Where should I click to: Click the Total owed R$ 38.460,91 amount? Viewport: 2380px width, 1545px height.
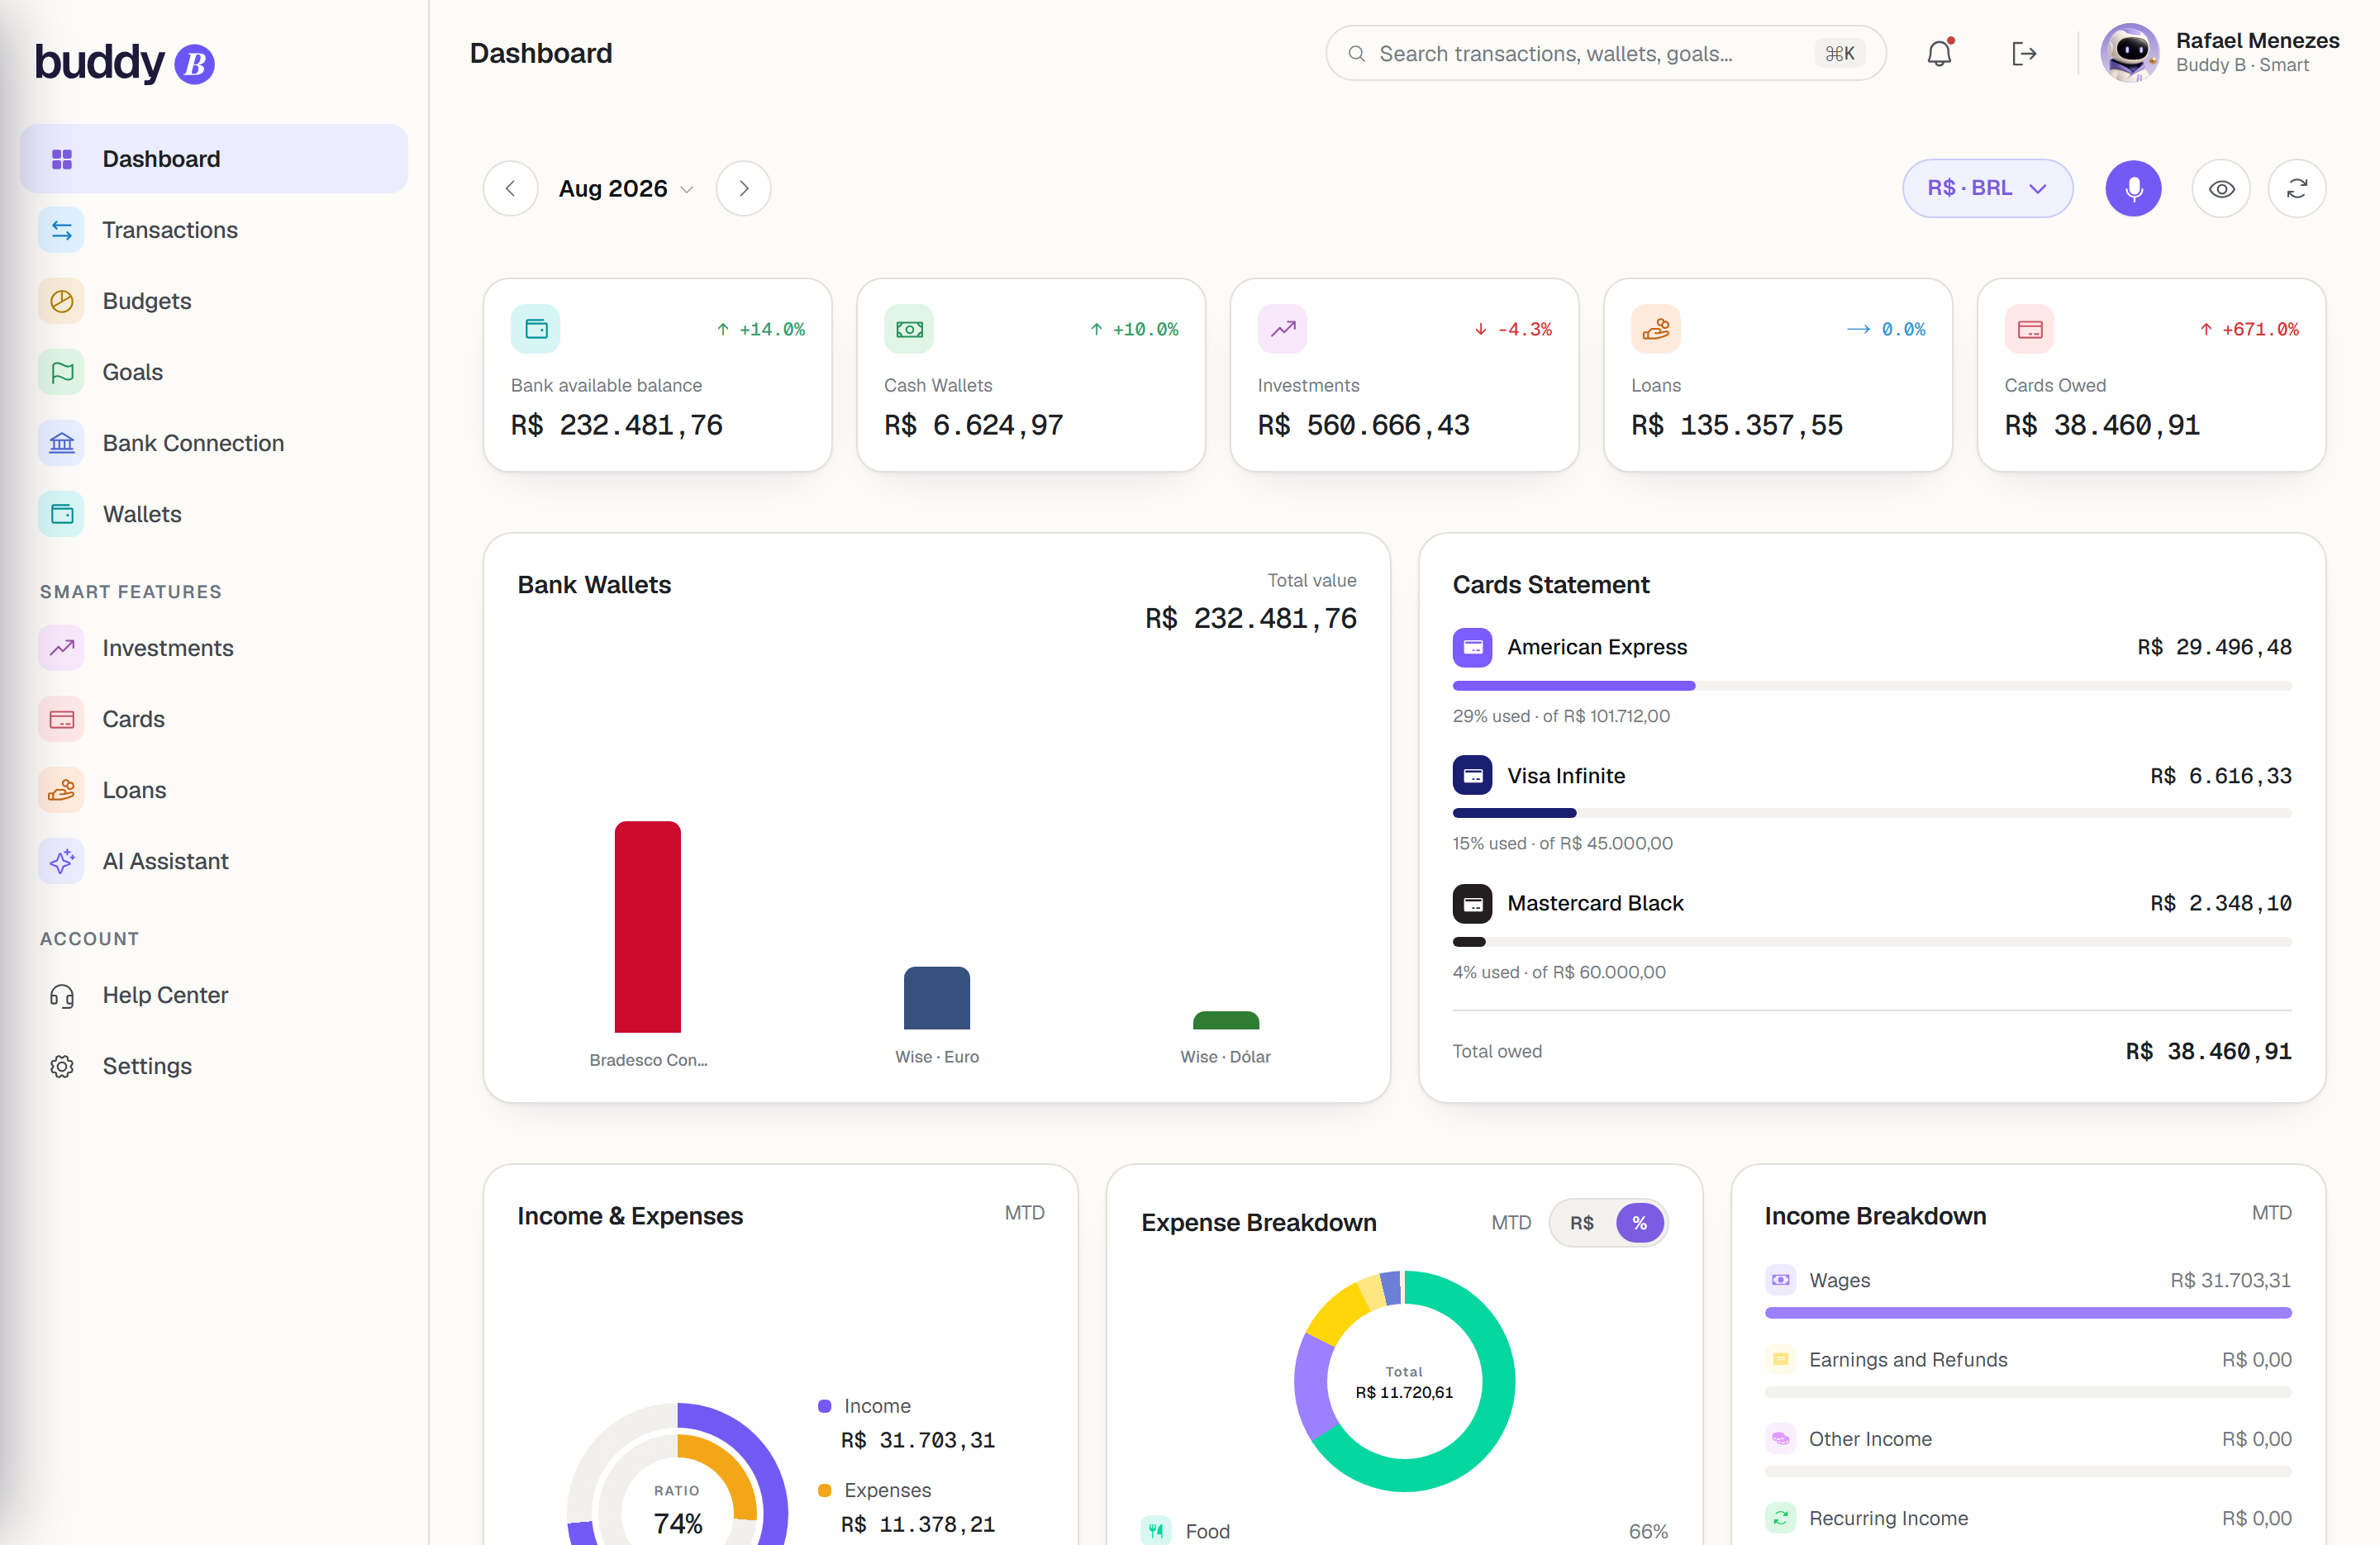click(x=2209, y=1052)
